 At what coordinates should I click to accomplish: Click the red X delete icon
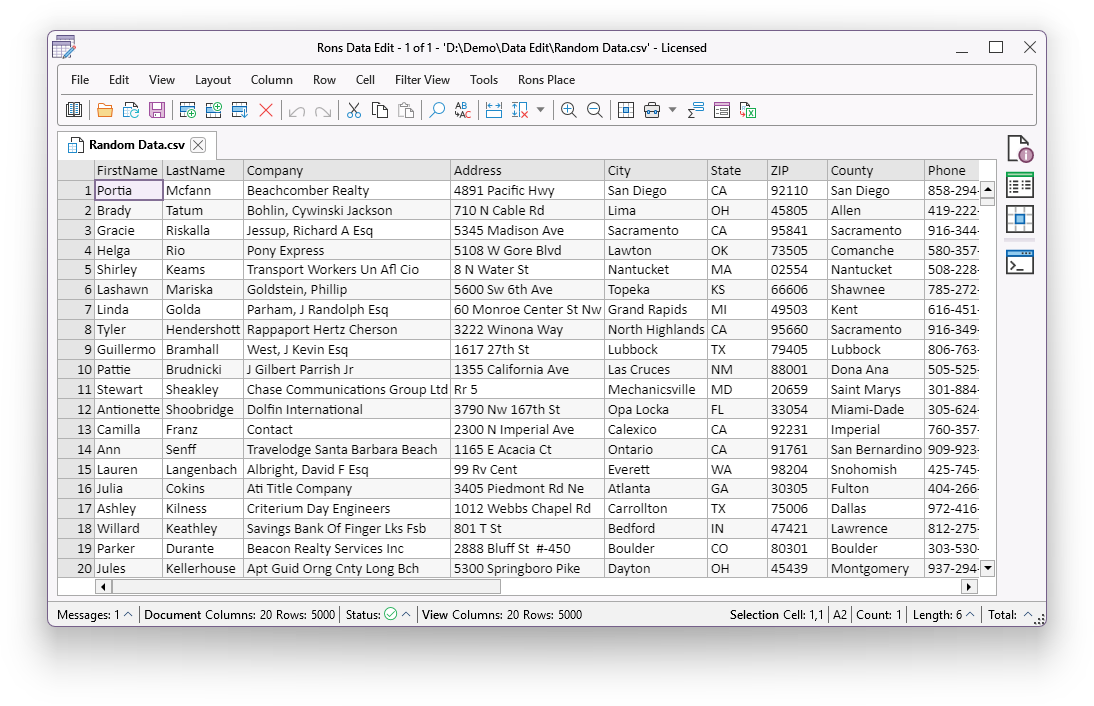[266, 110]
